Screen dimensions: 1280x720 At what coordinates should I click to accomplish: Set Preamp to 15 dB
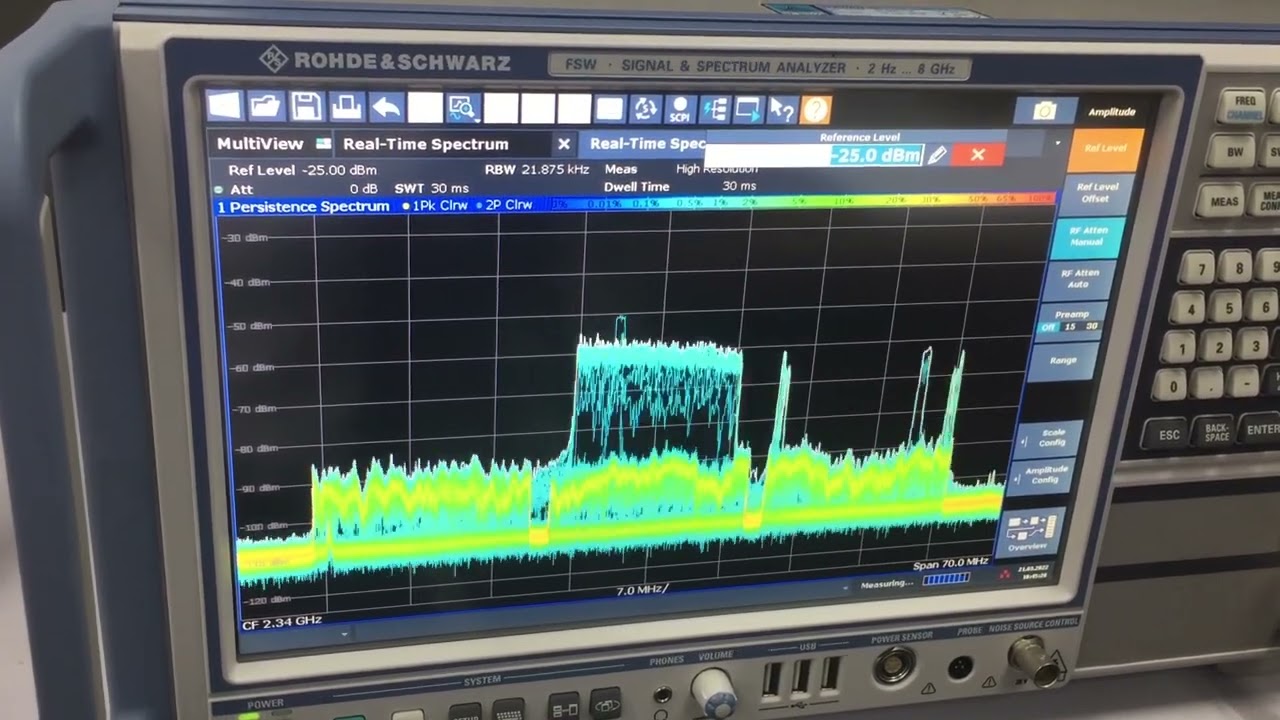[1069, 327]
